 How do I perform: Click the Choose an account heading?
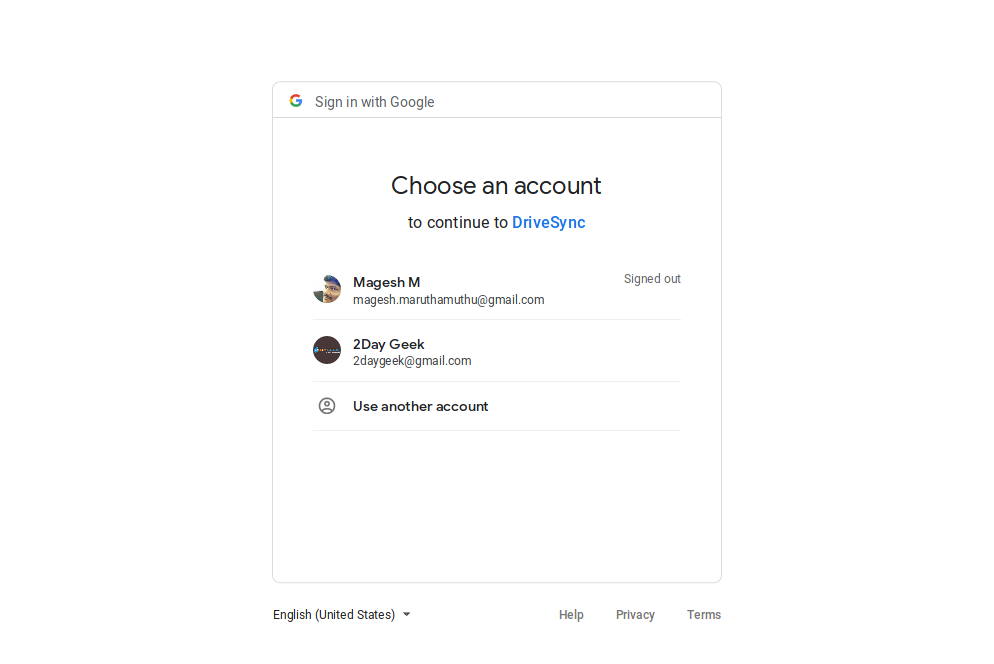496,186
